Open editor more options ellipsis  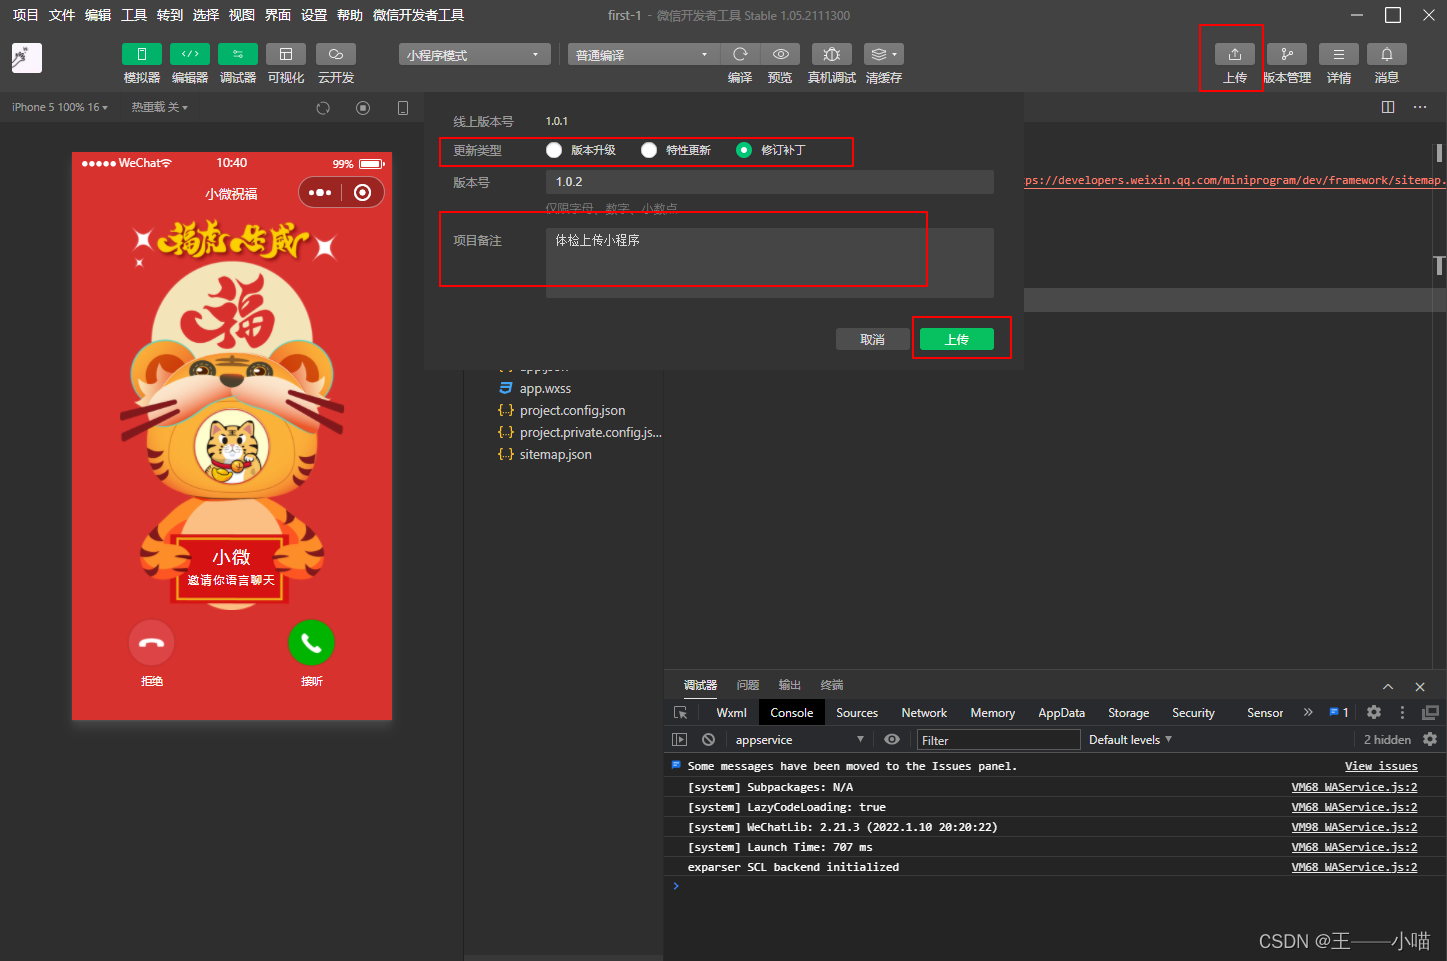pos(1420,107)
